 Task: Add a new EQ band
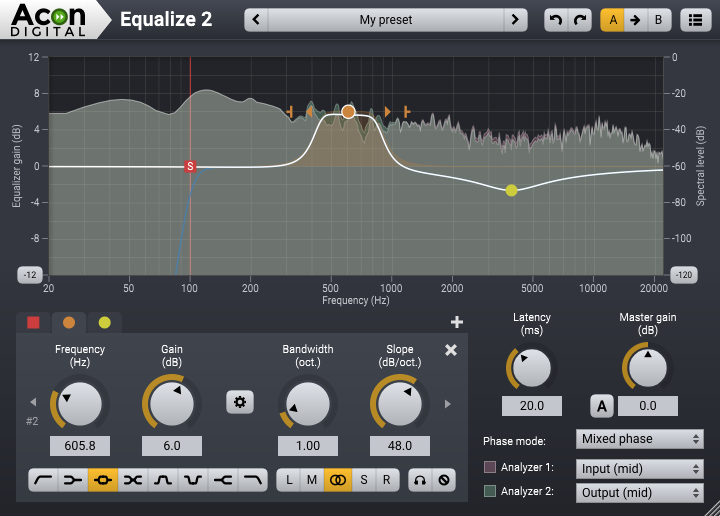(456, 322)
